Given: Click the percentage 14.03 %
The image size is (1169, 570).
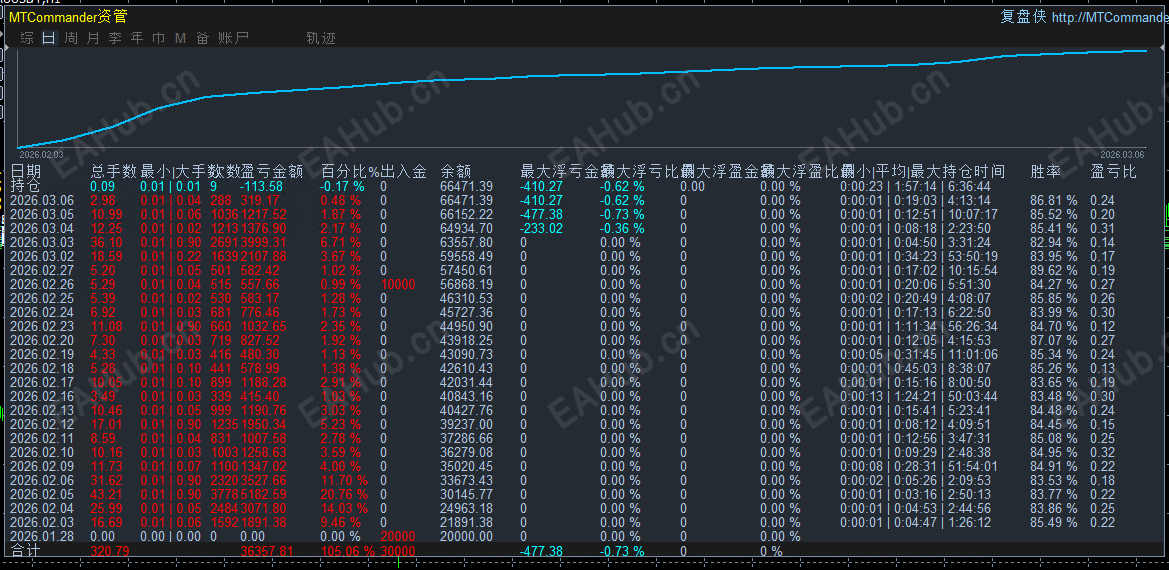Looking at the screenshot, I should tap(344, 508).
